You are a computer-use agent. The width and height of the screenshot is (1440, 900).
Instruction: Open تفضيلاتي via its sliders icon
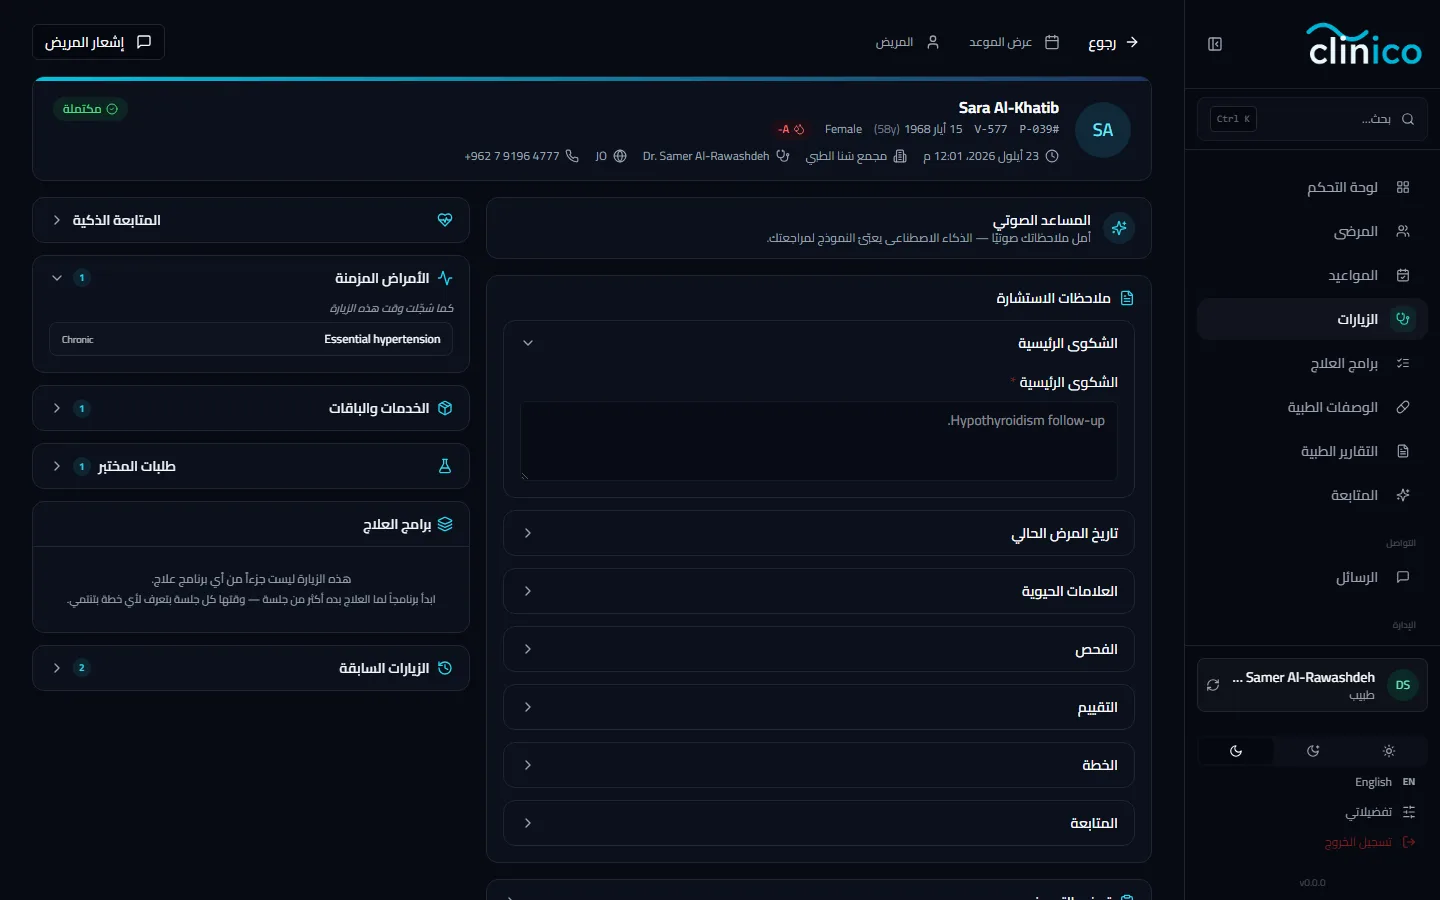(x=1409, y=812)
